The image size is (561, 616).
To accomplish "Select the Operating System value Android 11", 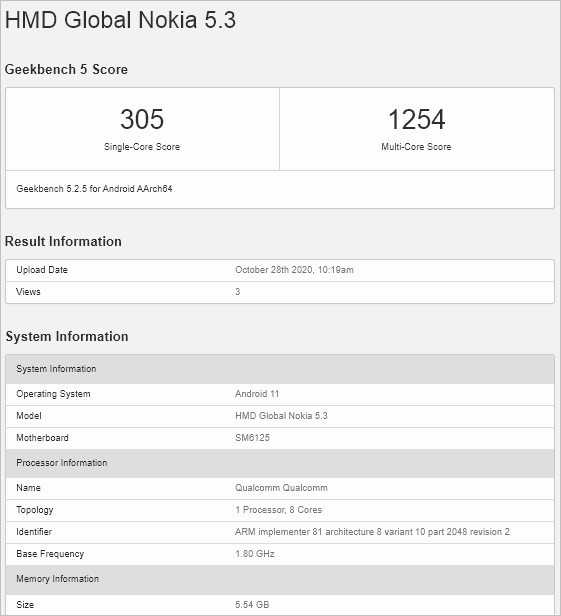I will click(257, 394).
